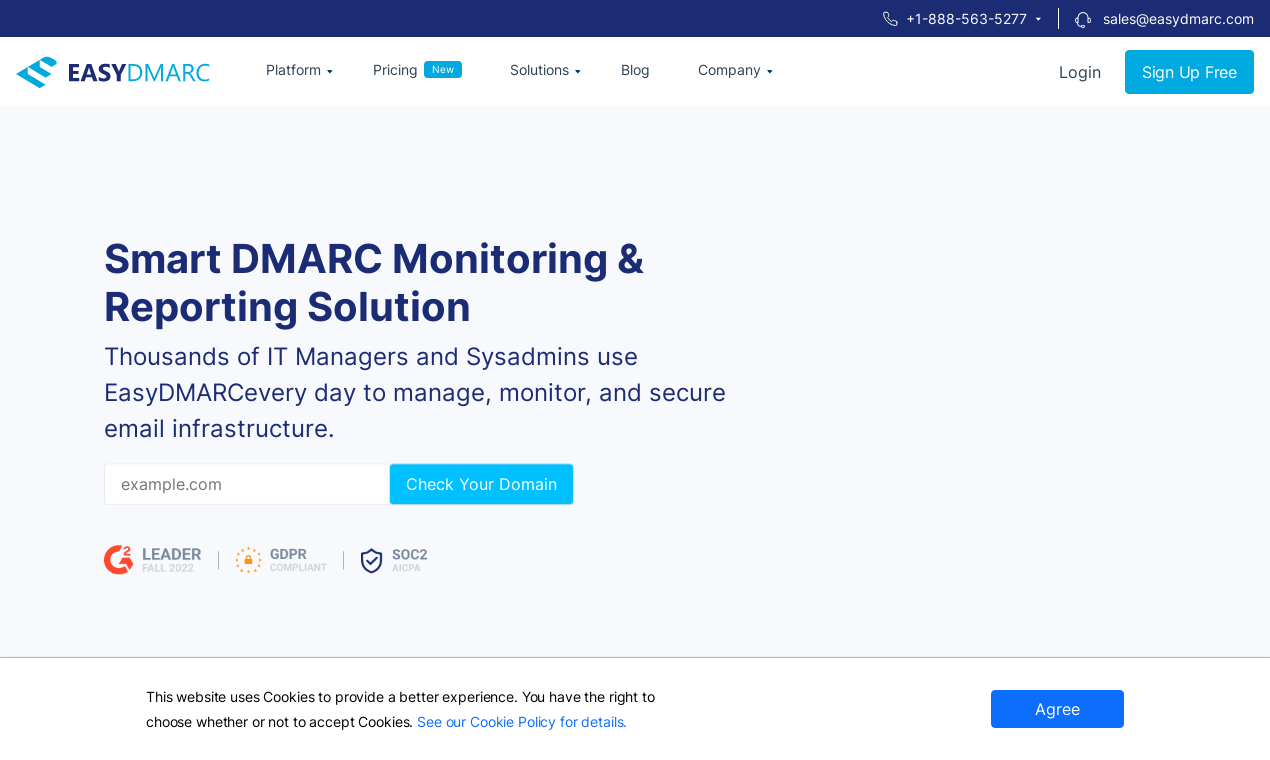The width and height of the screenshot is (1270, 760).
Task: Click the checkmark shield on SOC2 badge
Action: pyautogui.click(x=373, y=561)
